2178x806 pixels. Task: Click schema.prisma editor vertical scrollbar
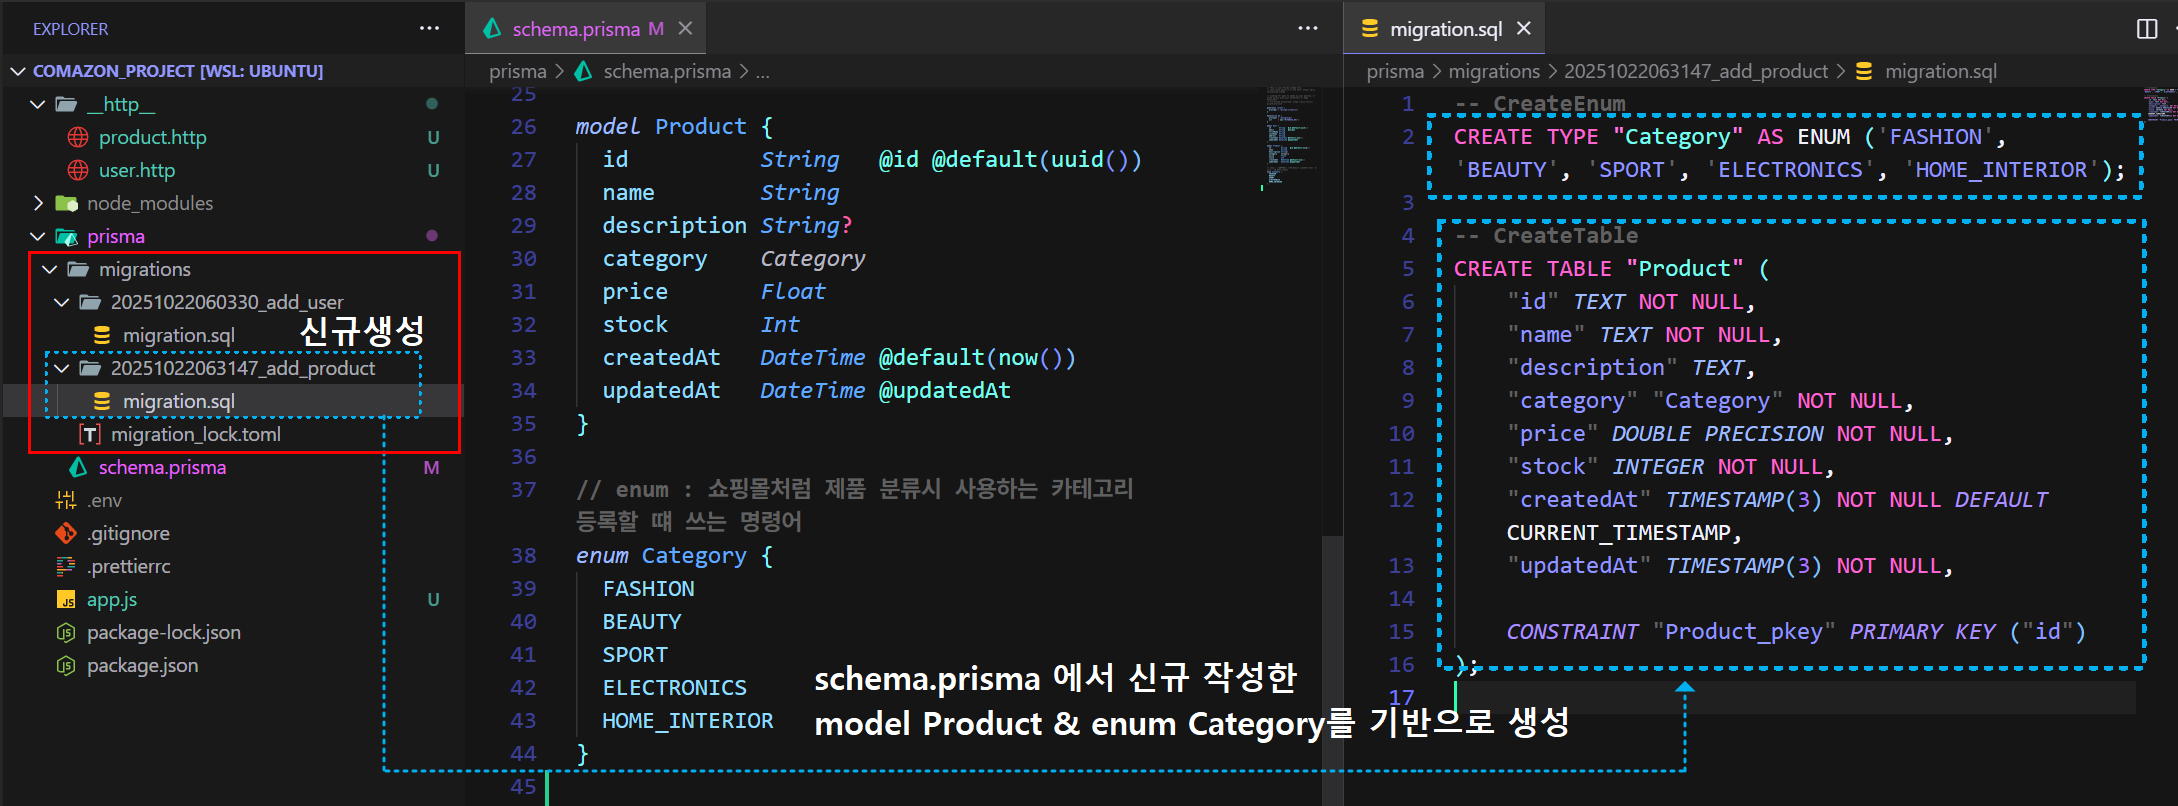(1332, 671)
